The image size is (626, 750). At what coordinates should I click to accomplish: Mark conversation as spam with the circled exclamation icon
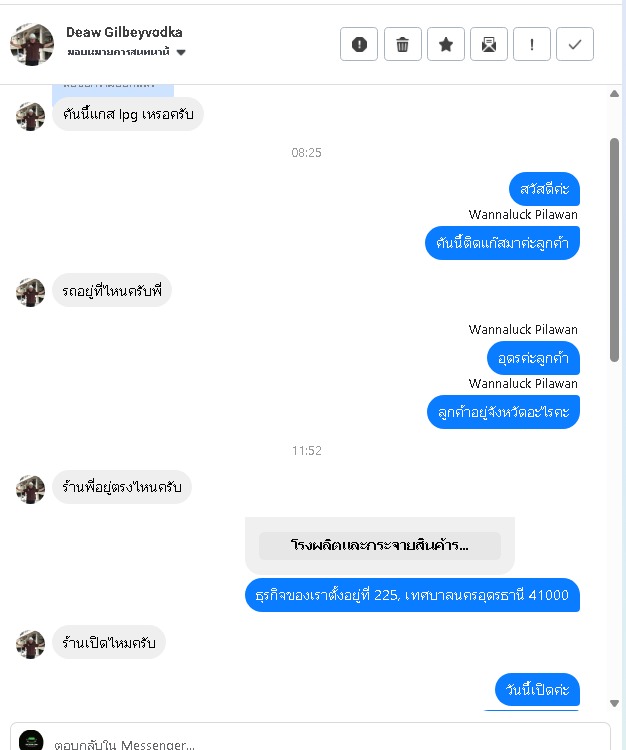point(359,44)
